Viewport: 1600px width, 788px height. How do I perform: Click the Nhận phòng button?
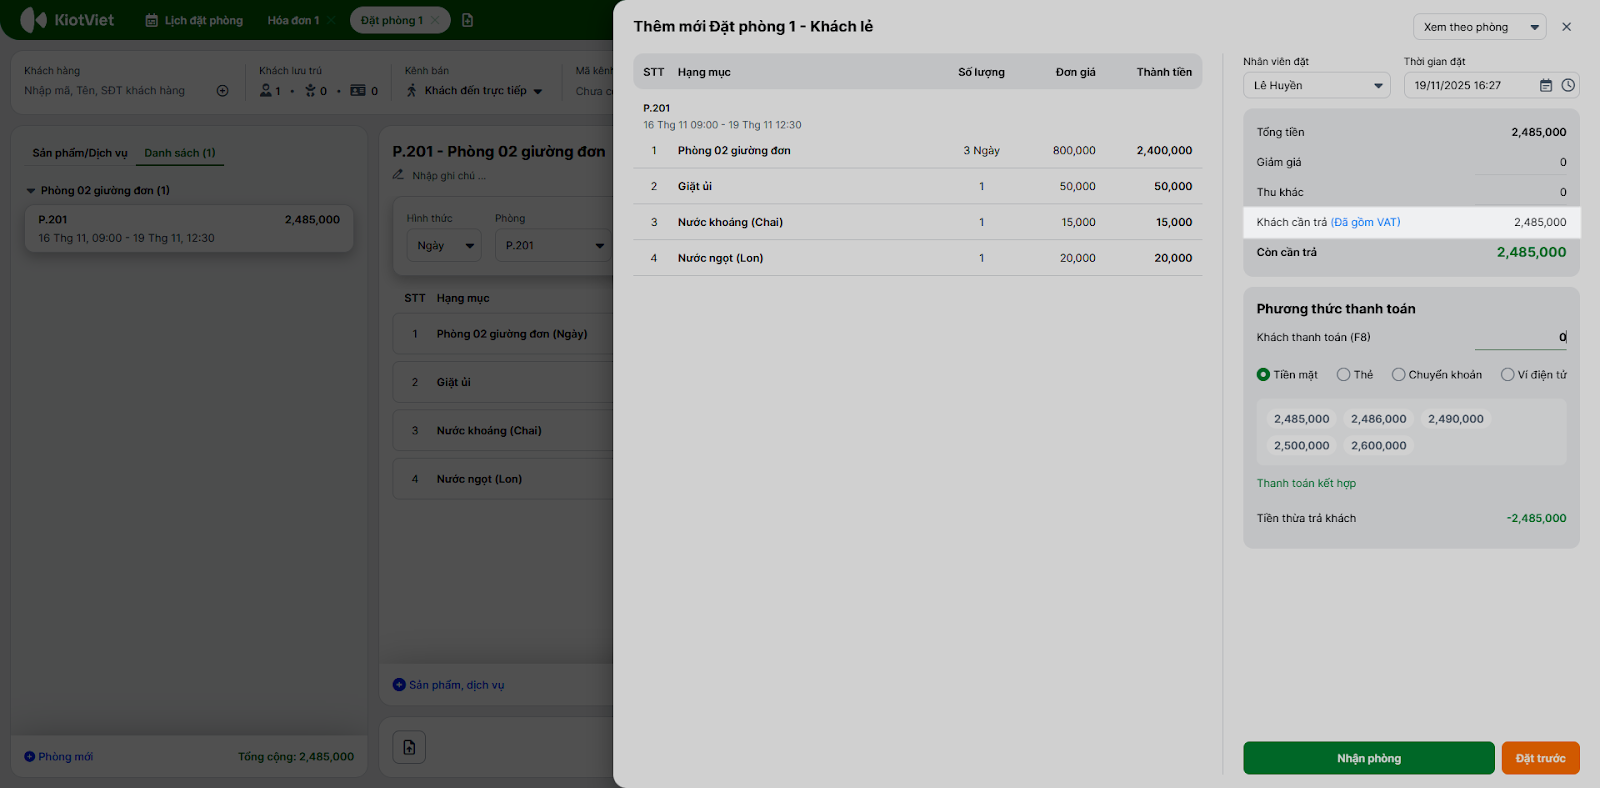1368,758
